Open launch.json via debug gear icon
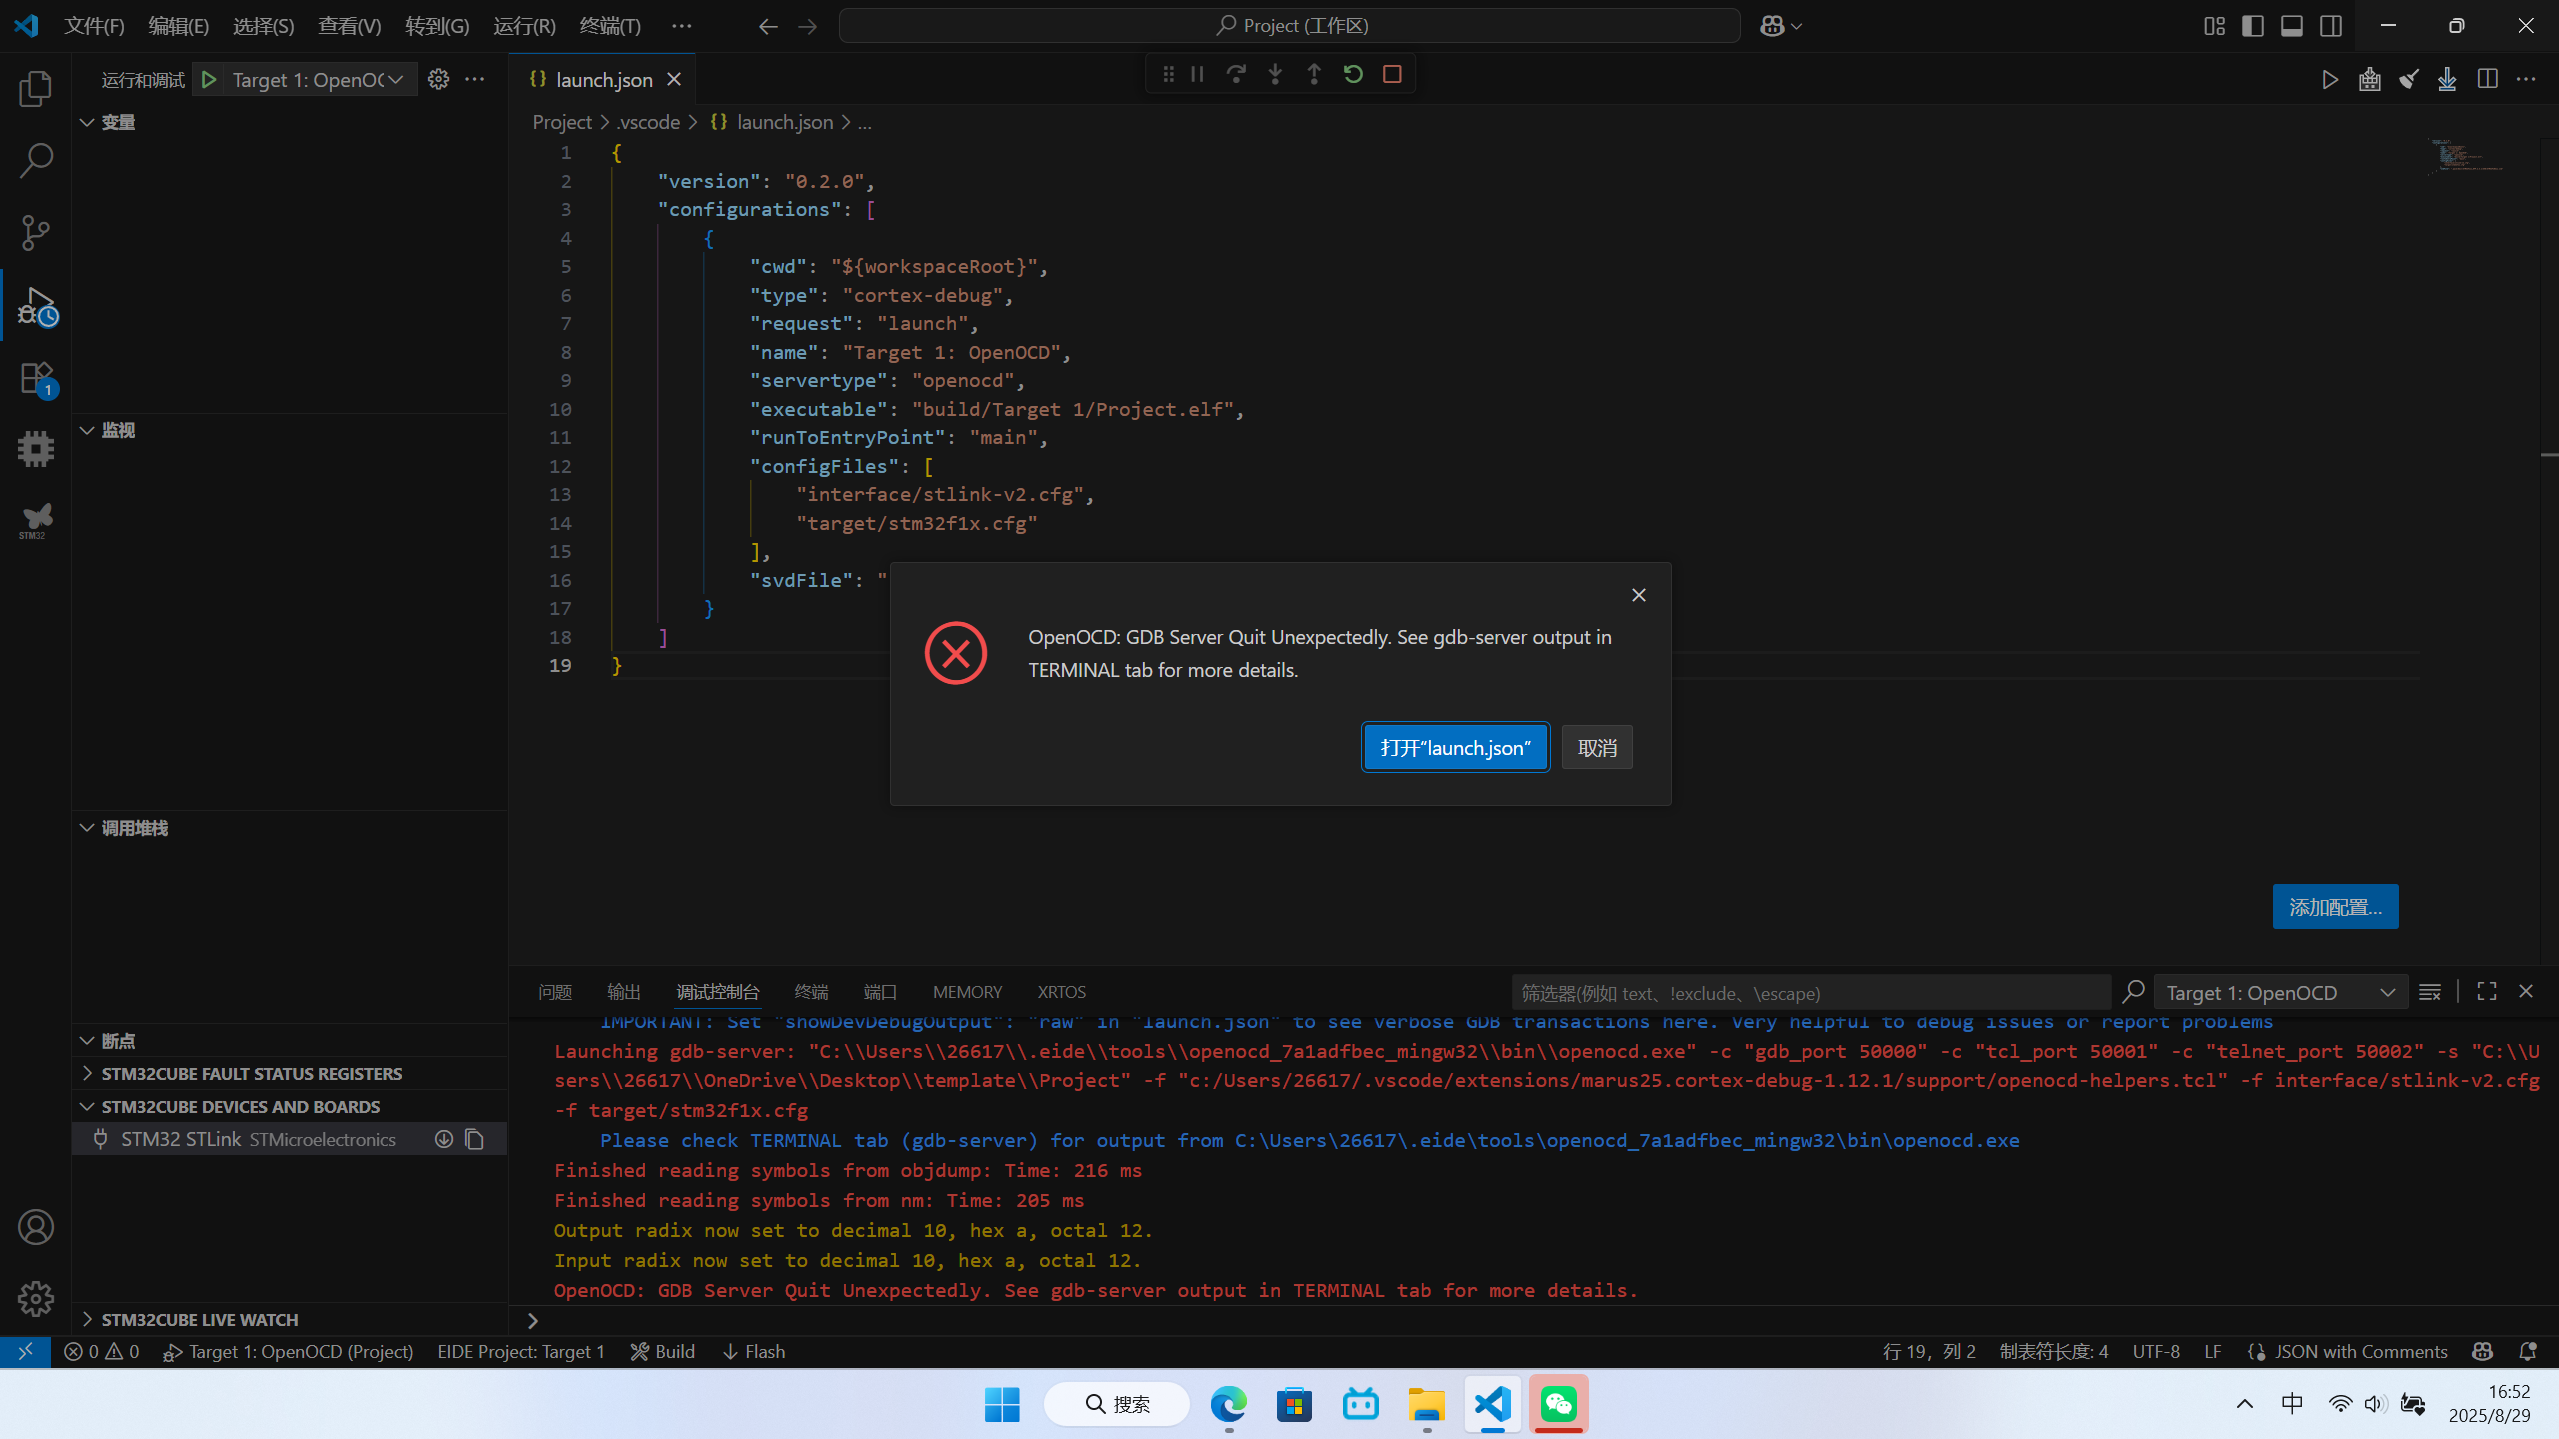The height and width of the screenshot is (1439, 2559). [438, 79]
